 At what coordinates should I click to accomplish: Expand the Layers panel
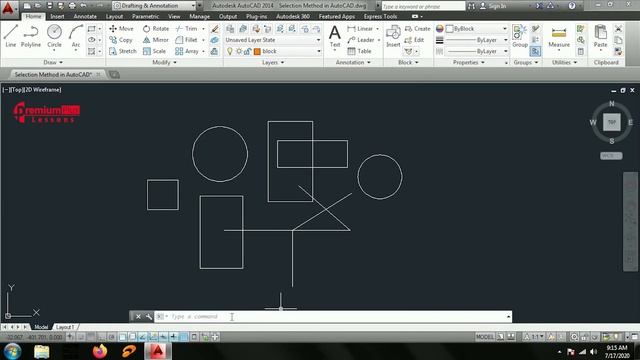(273, 62)
